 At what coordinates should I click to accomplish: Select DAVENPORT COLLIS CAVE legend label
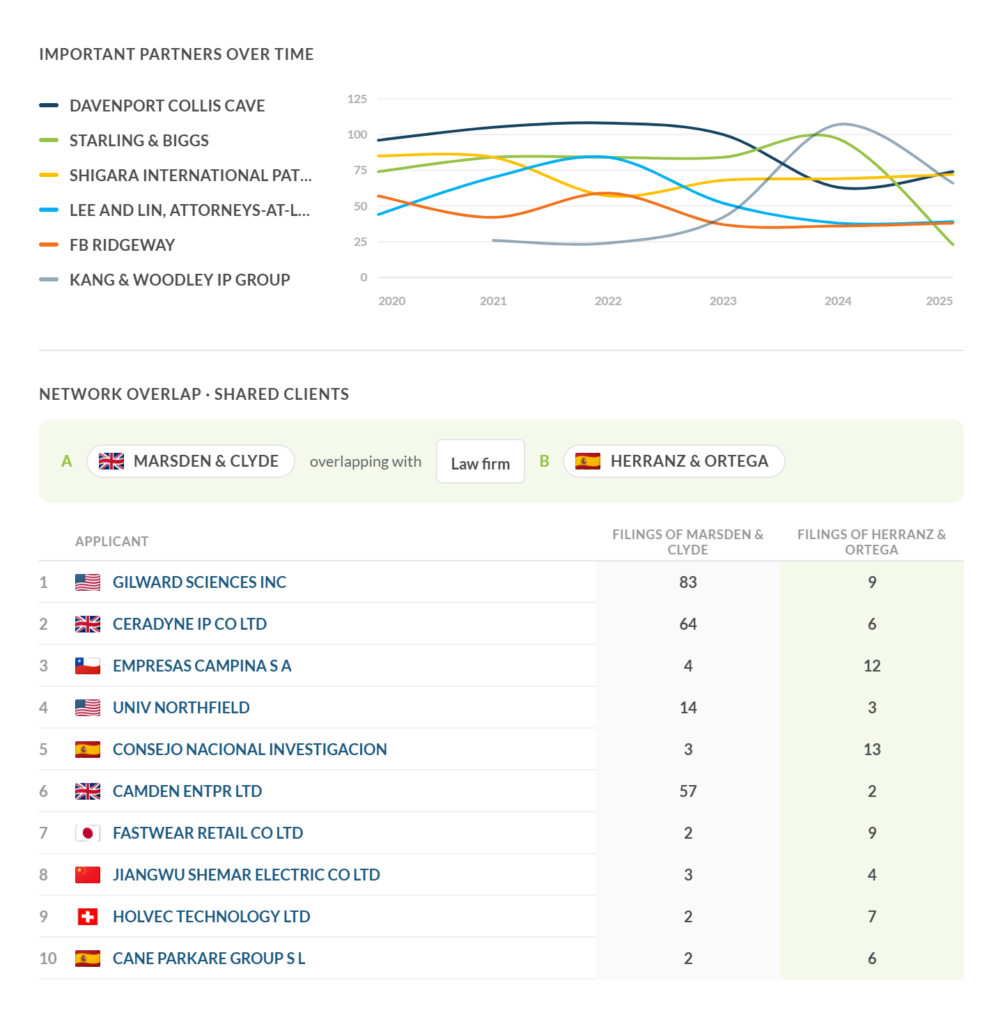point(167,106)
